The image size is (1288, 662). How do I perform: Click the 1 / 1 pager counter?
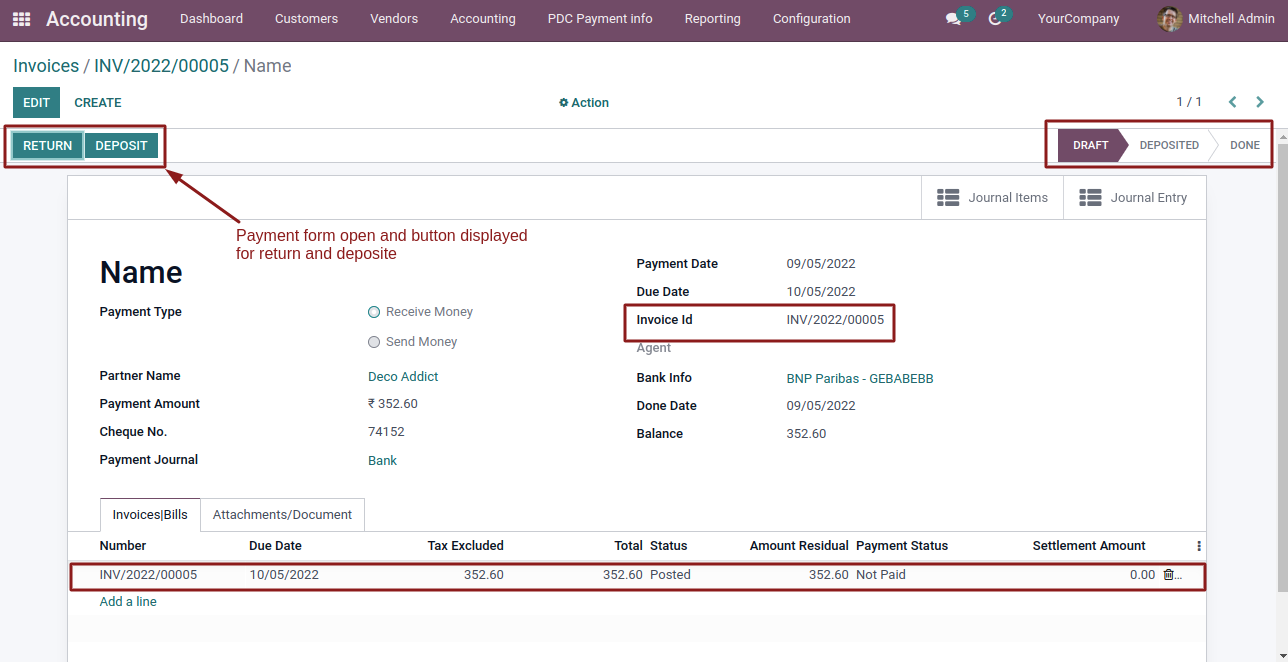point(1189,102)
